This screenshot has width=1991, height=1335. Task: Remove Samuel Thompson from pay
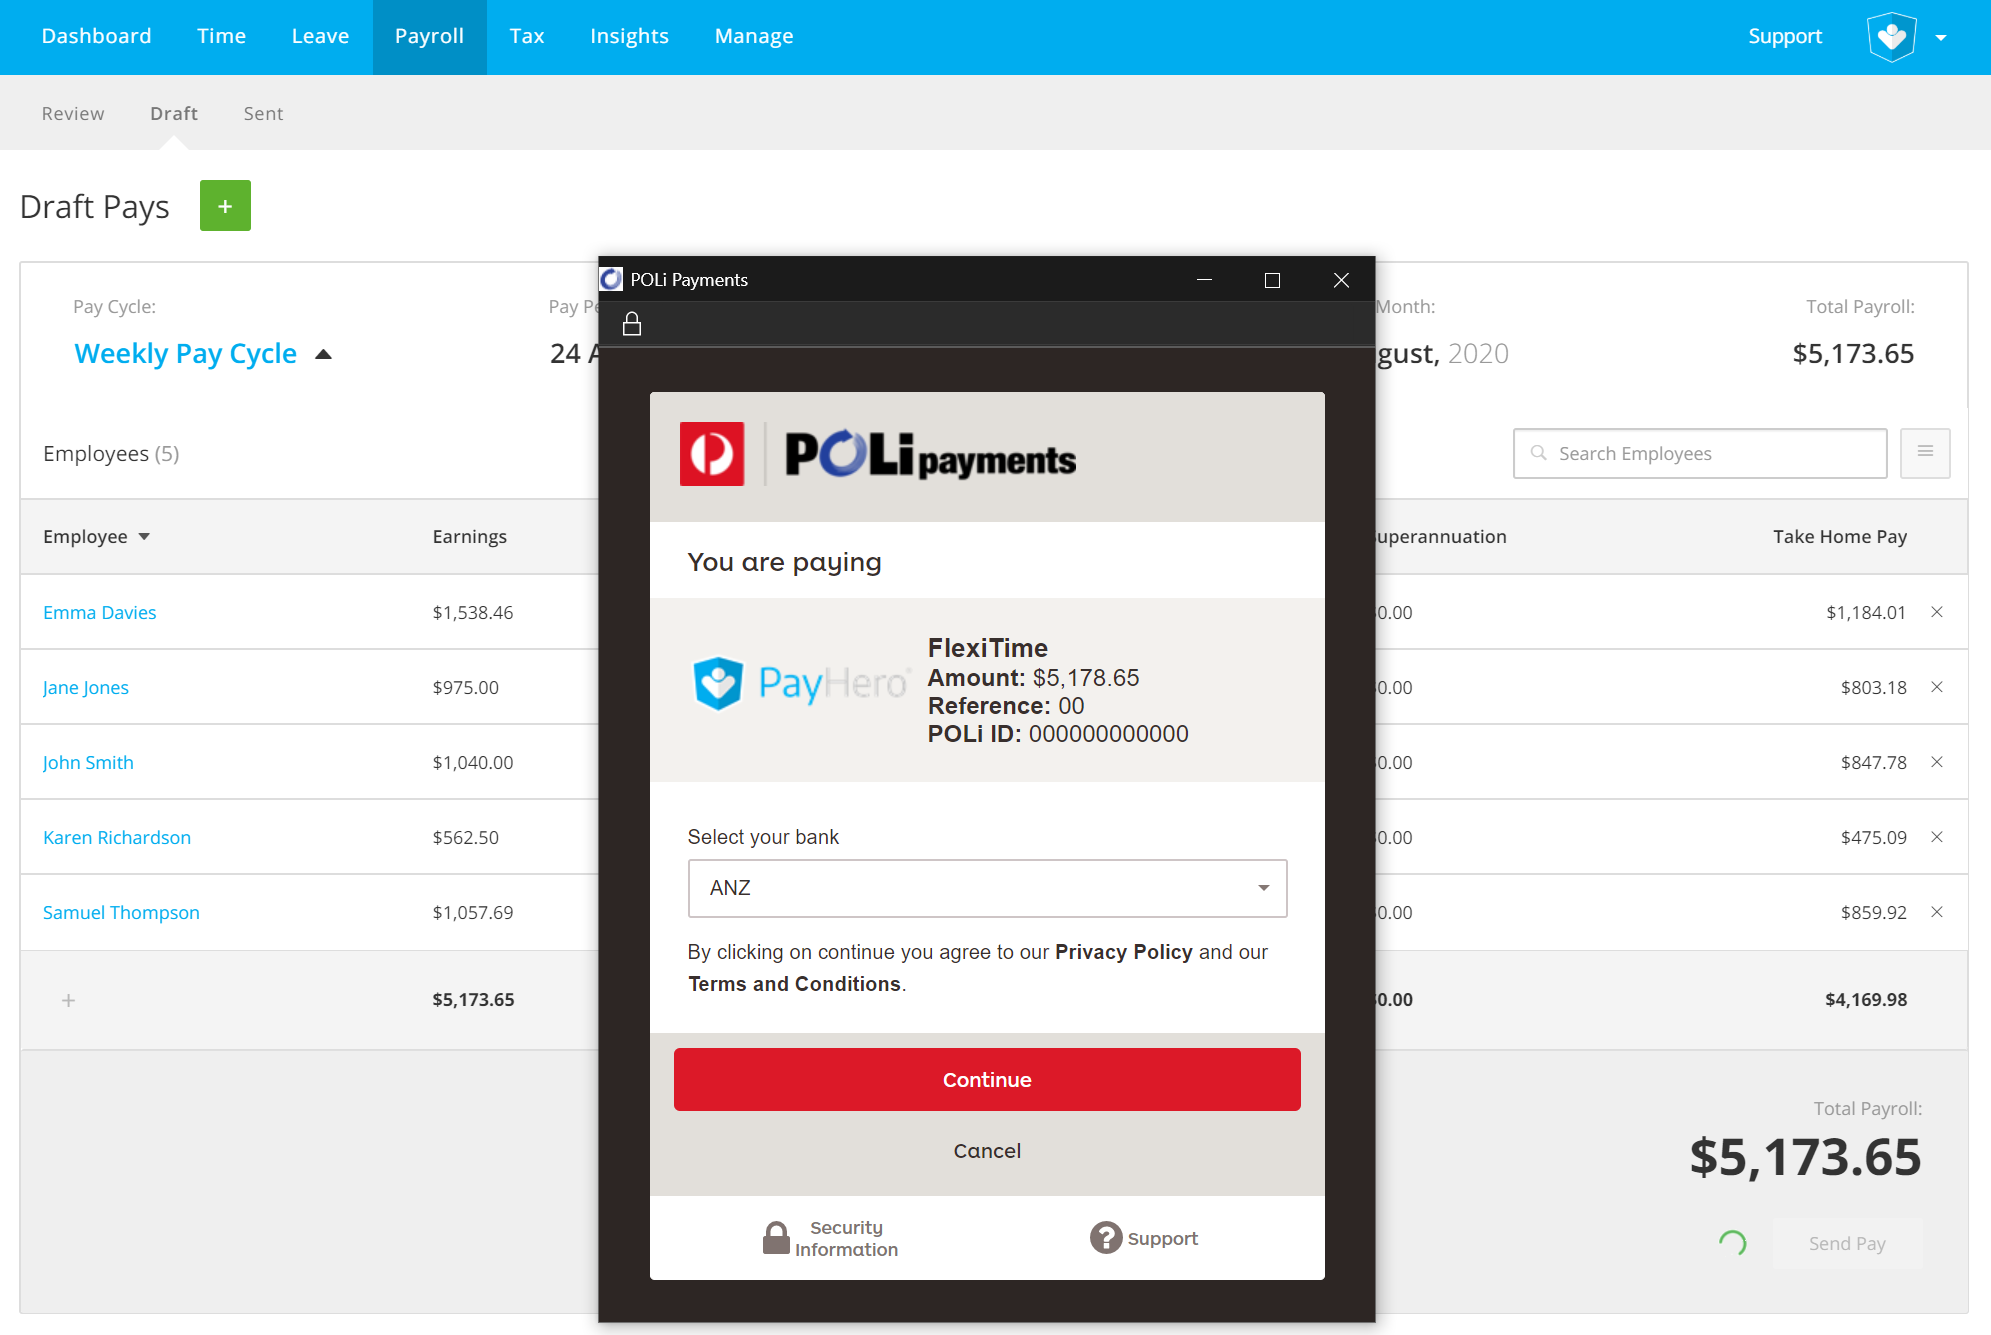pyautogui.click(x=1937, y=912)
